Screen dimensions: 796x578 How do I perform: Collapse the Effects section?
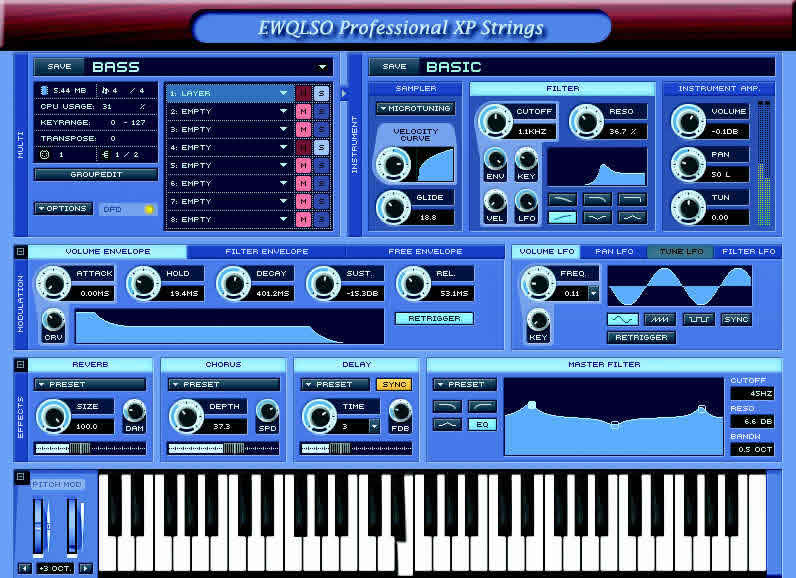(20, 364)
